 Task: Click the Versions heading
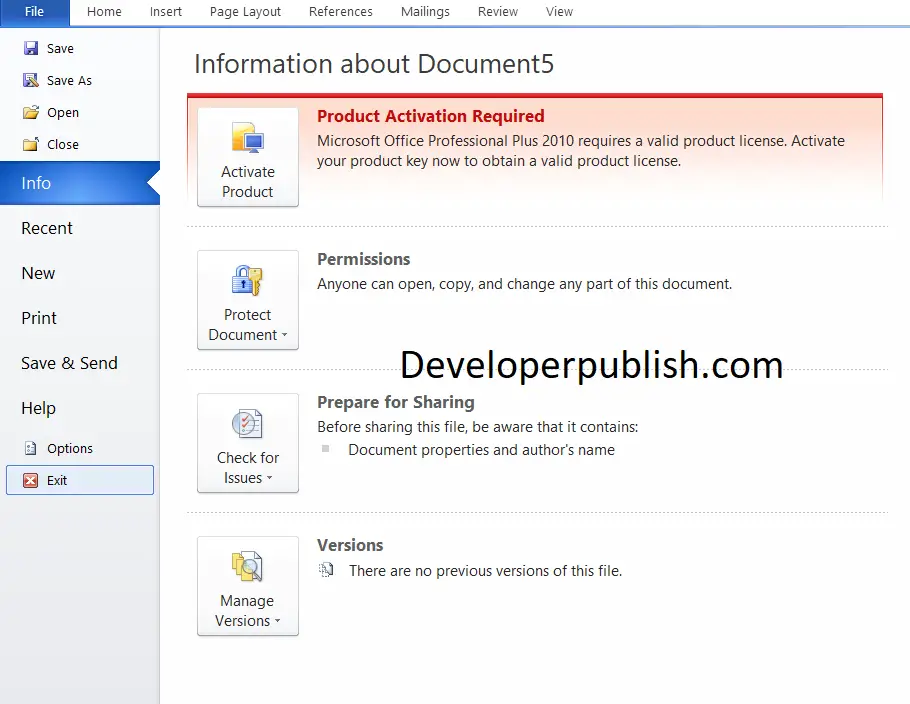point(350,545)
